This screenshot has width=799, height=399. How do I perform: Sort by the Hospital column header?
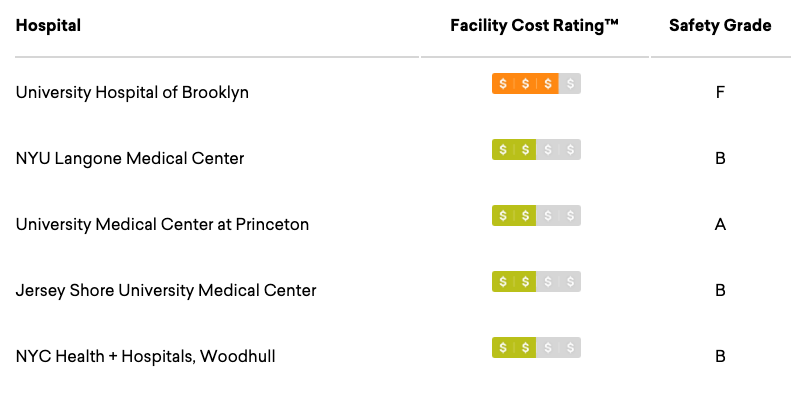(48, 25)
